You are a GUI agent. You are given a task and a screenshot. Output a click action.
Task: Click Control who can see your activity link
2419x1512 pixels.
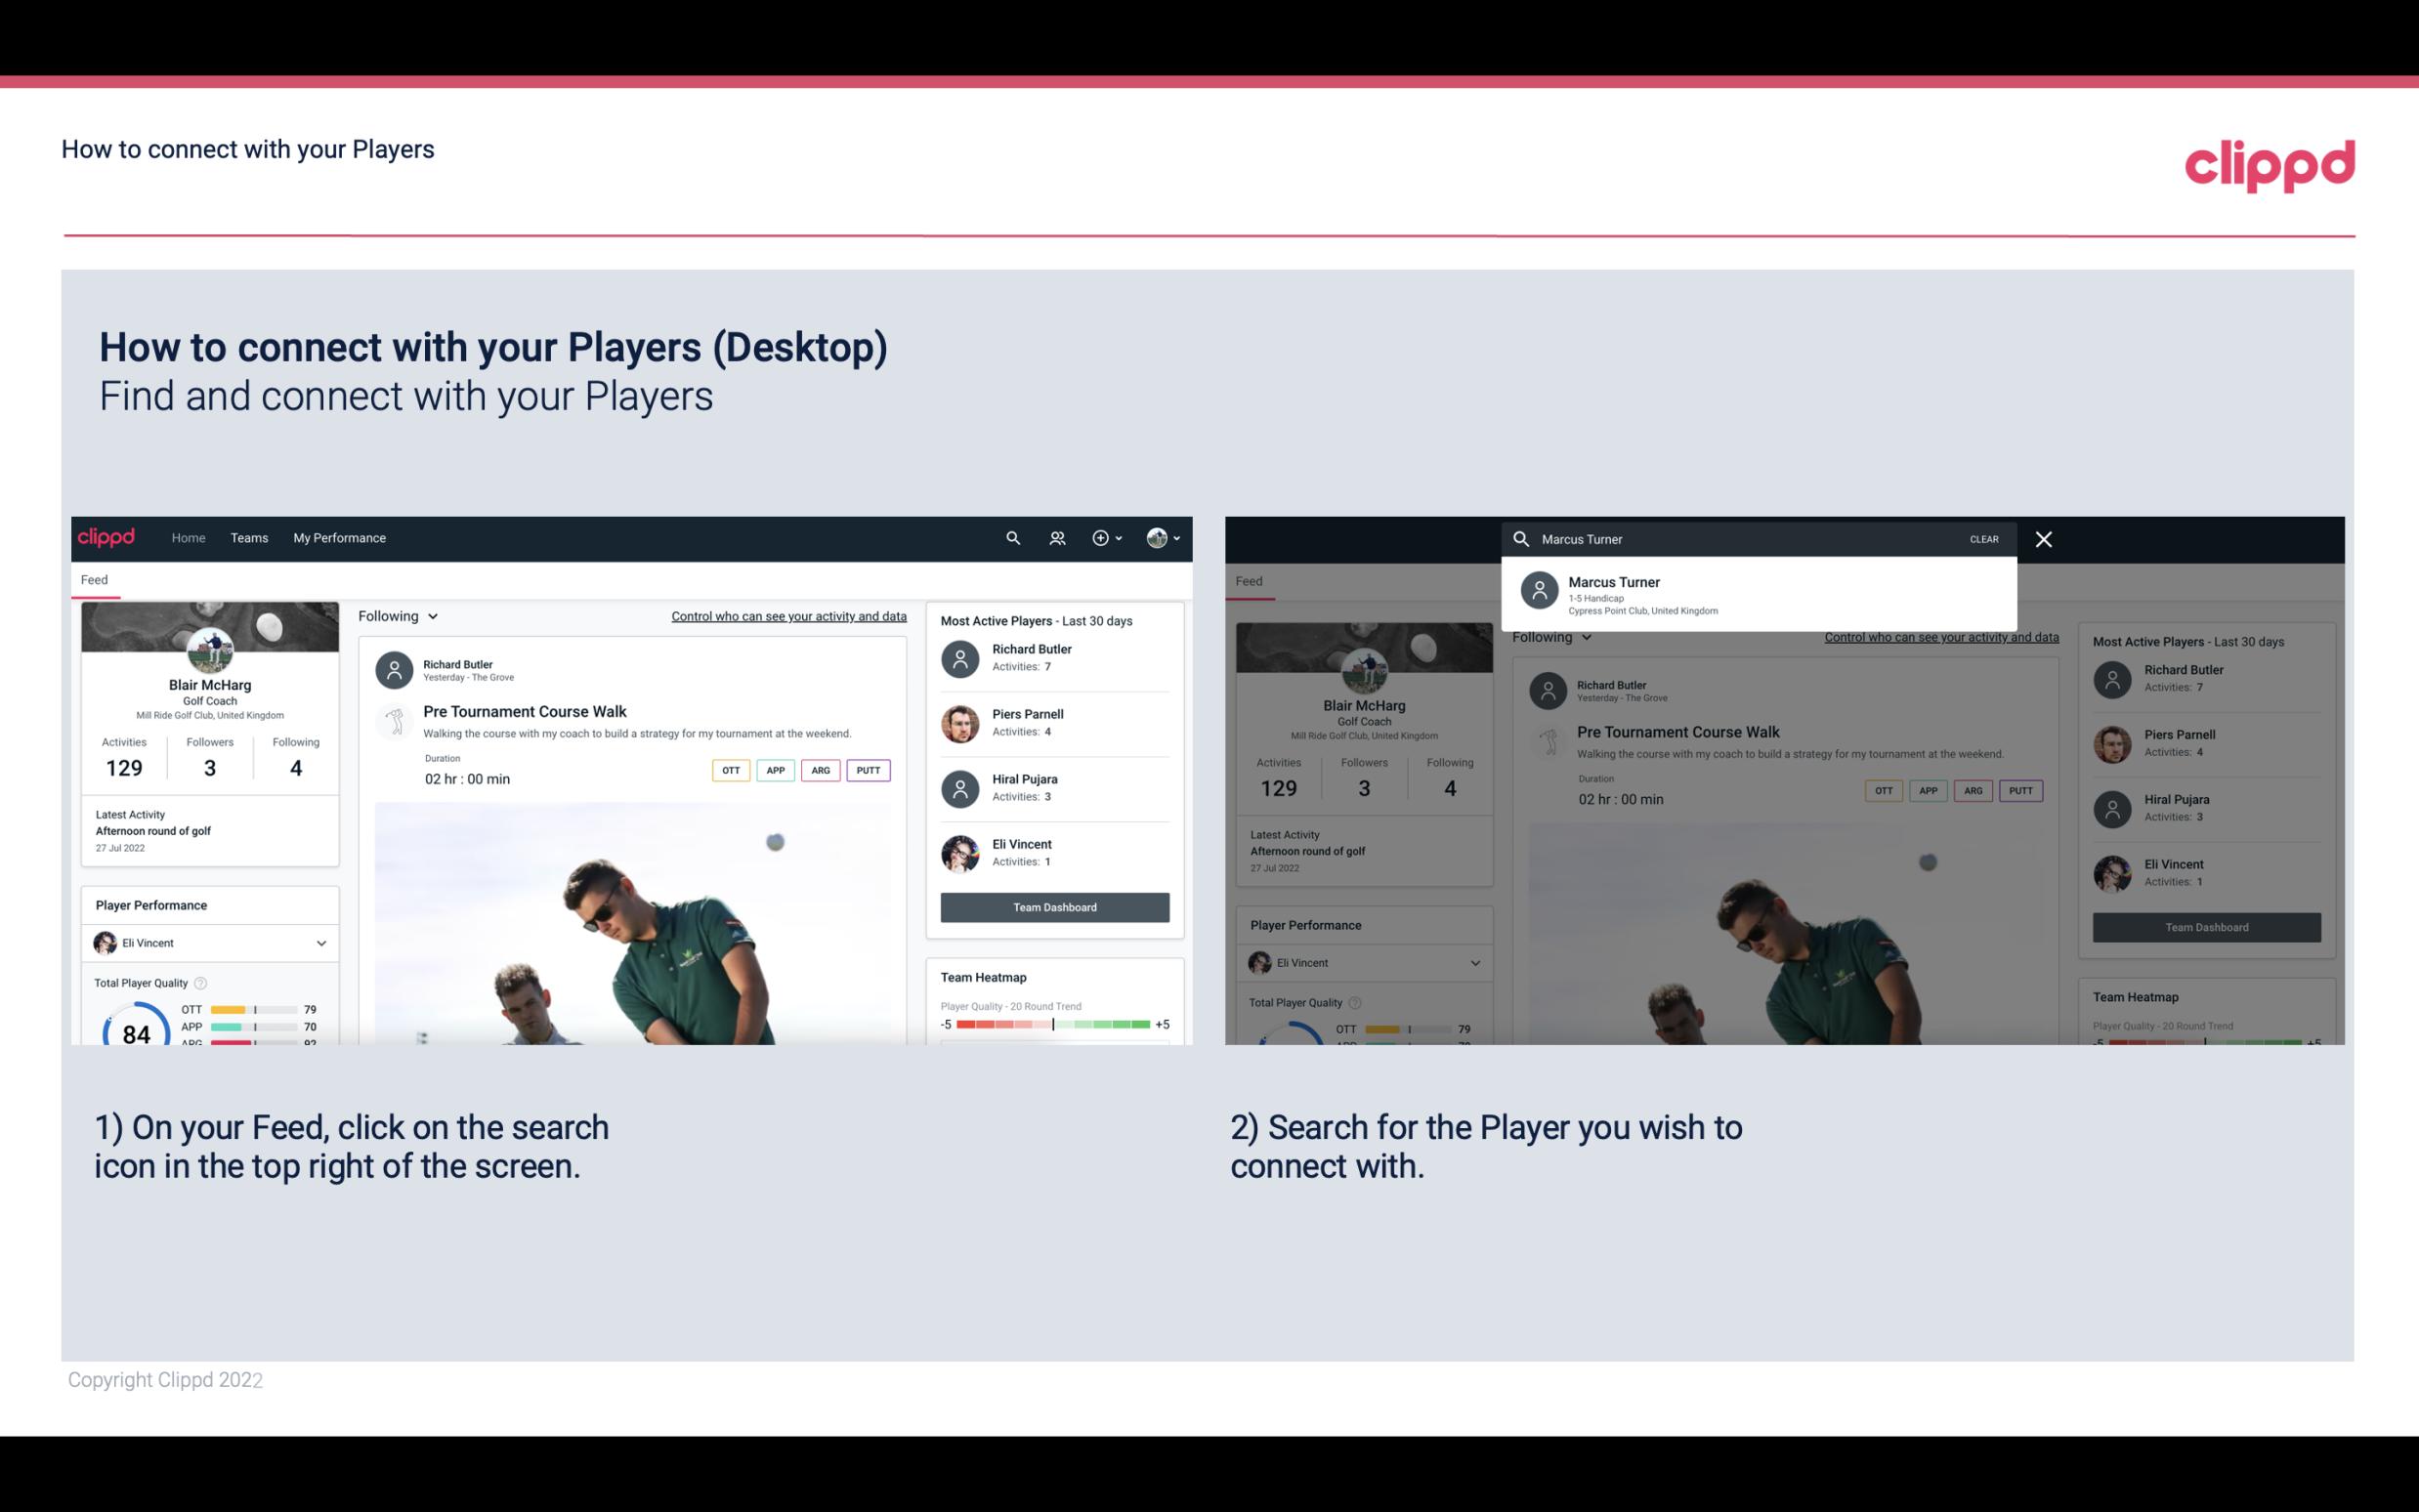(785, 615)
